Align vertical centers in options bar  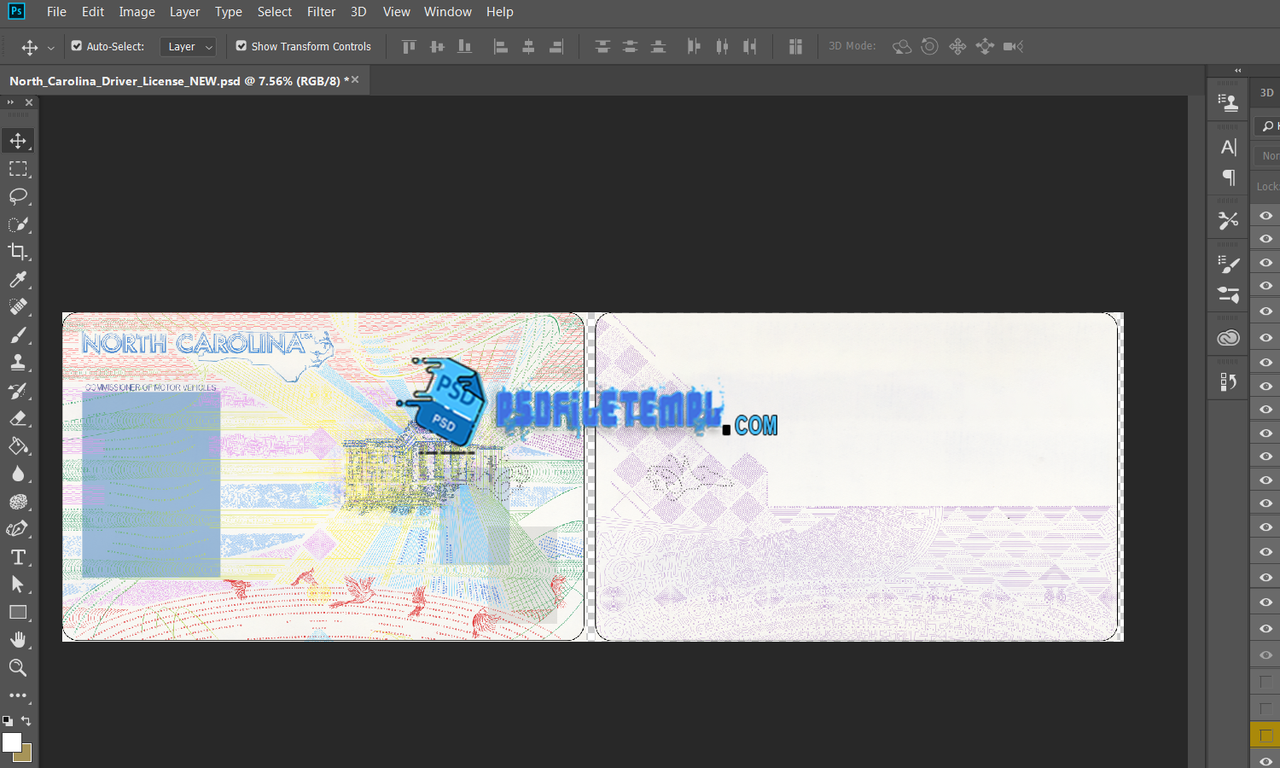click(436, 46)
